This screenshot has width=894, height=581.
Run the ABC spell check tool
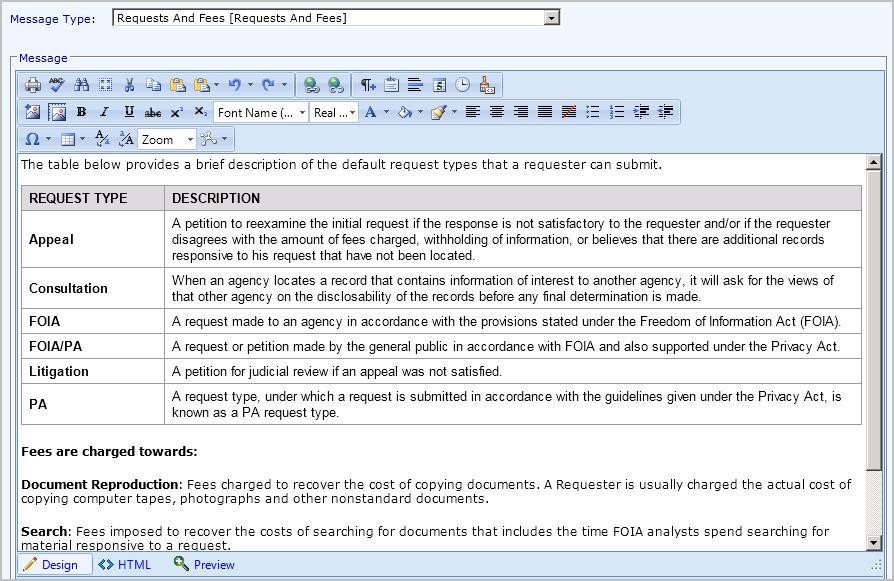click(56, 85)
